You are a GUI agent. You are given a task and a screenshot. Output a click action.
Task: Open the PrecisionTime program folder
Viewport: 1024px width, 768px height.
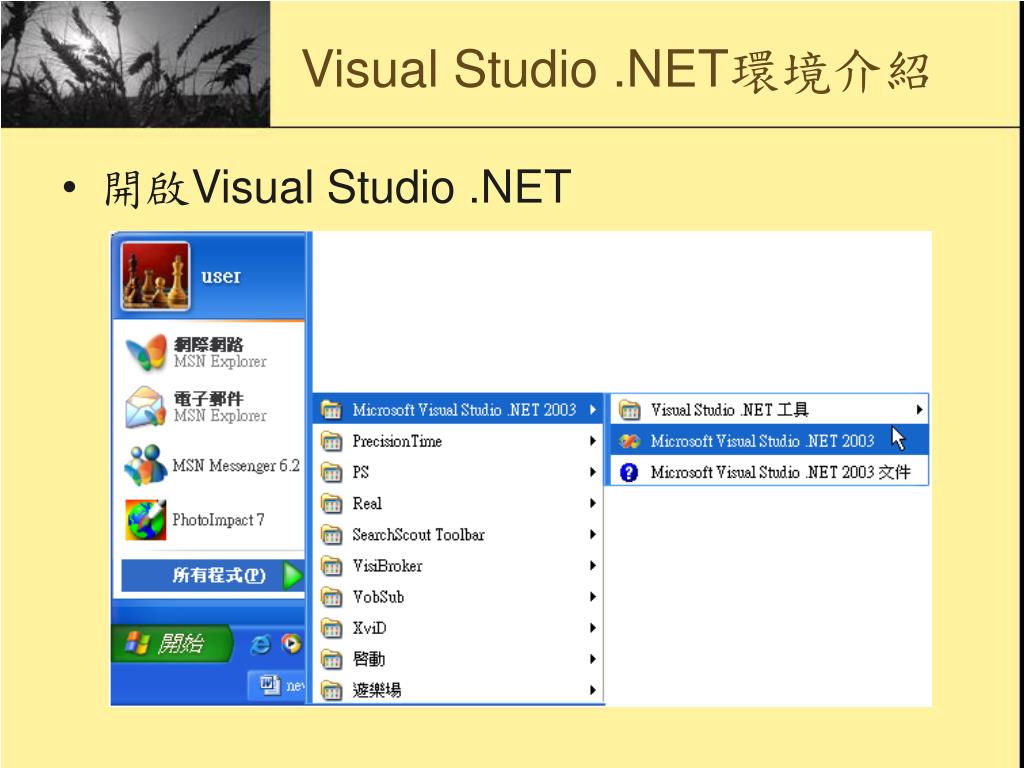point(458,441)
